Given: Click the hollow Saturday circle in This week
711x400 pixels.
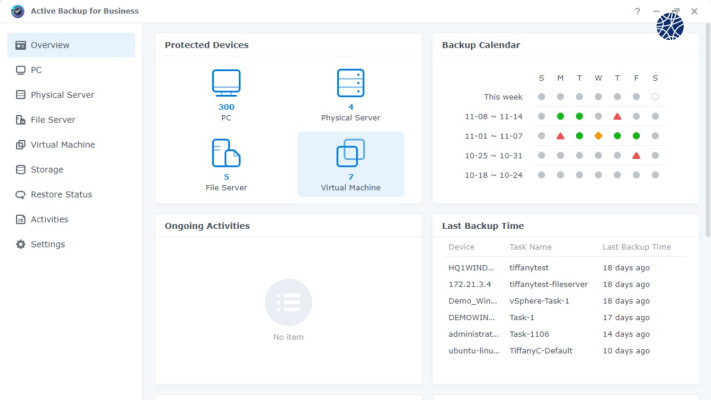Looking at the screenshot, I should coord(655,97).
